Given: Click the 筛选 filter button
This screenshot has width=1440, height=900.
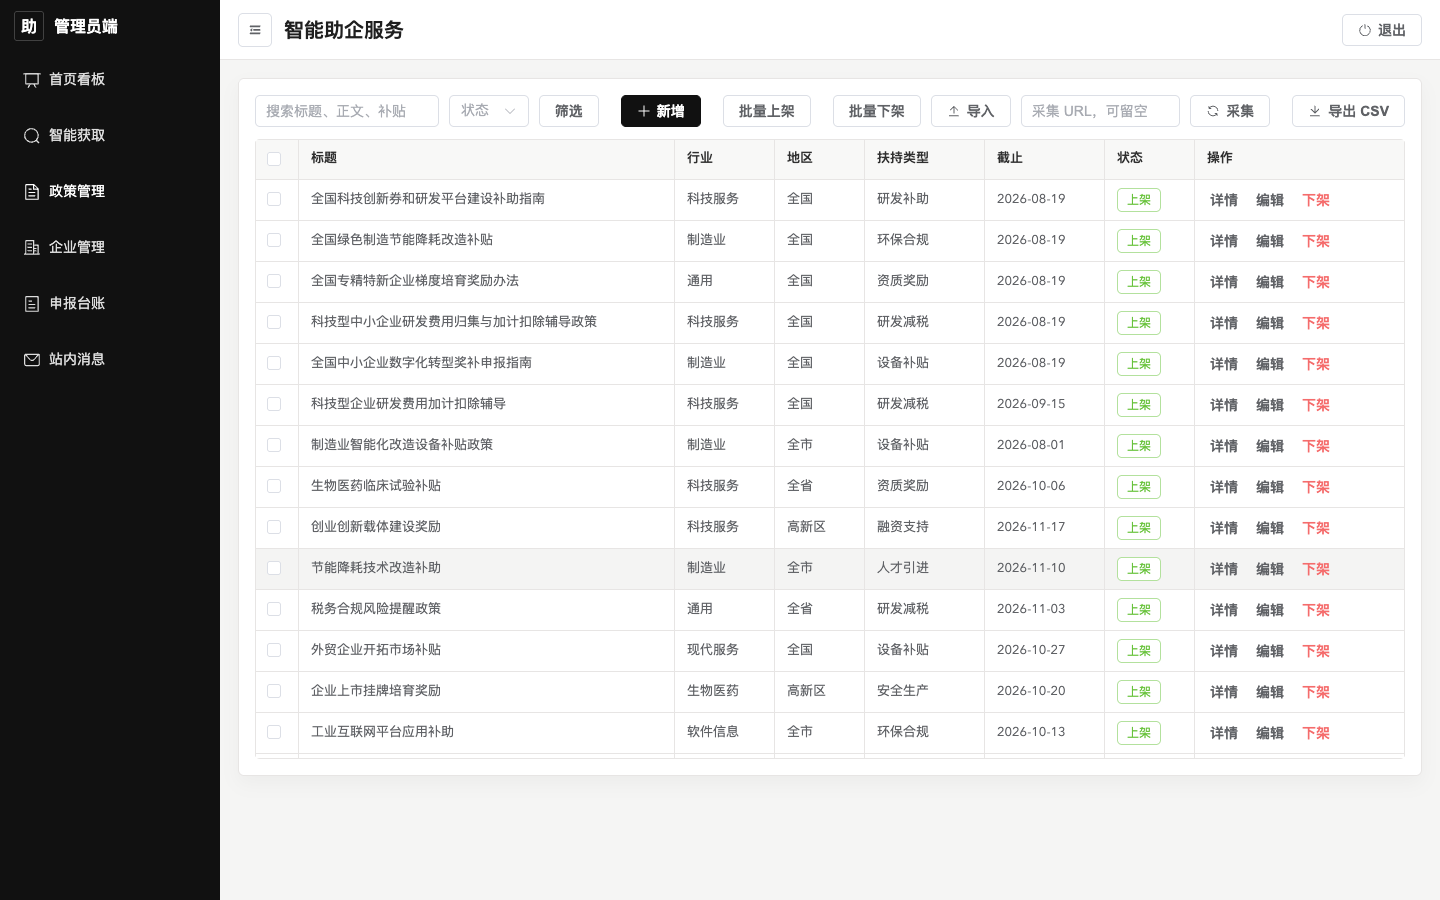Looking at the screenshot, I should tap(569, 111).
